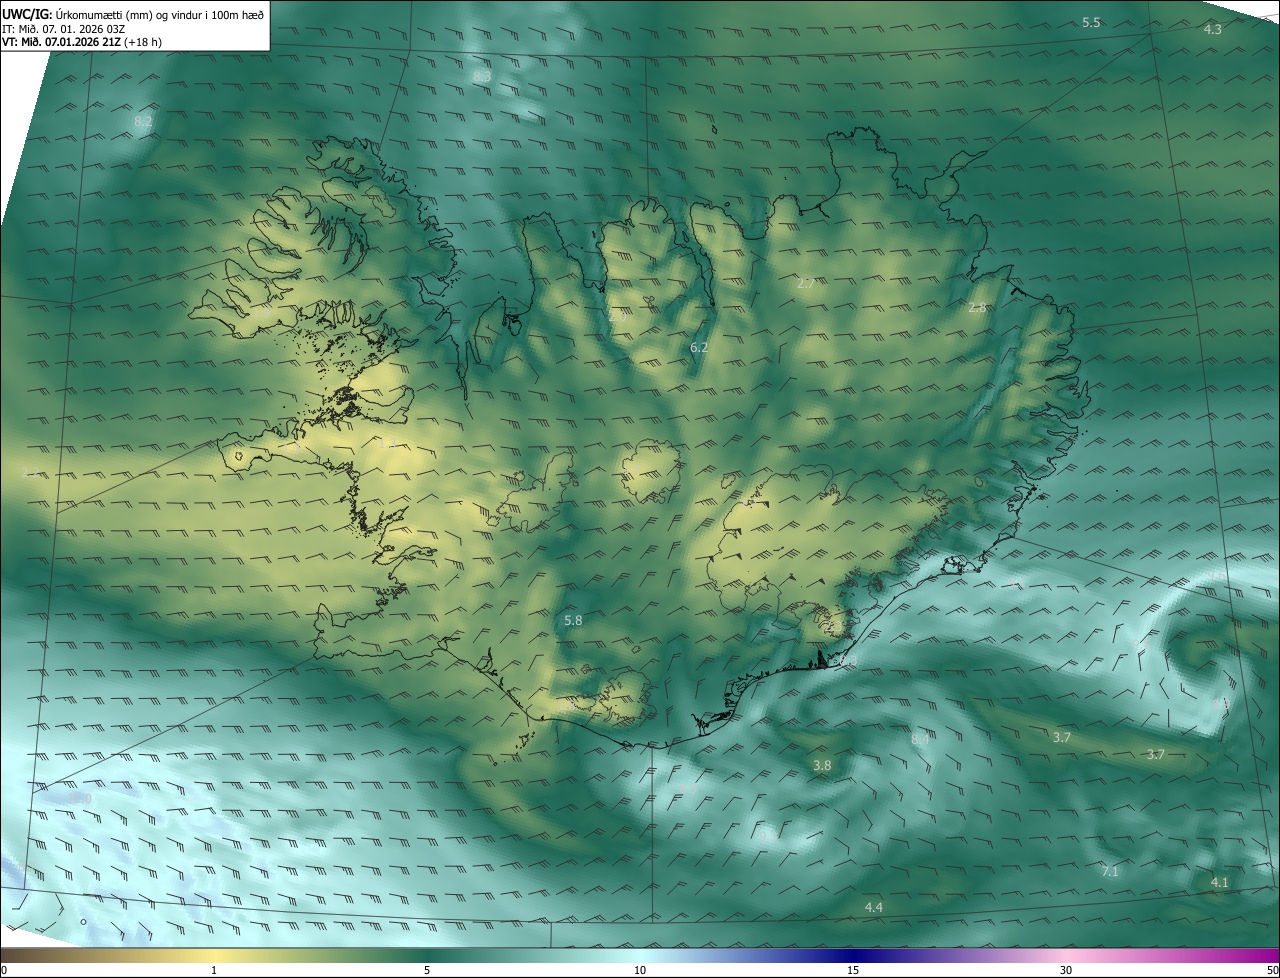
Task: Click the "5.5" value label on the map
Action: click(x=1091, y=22)
